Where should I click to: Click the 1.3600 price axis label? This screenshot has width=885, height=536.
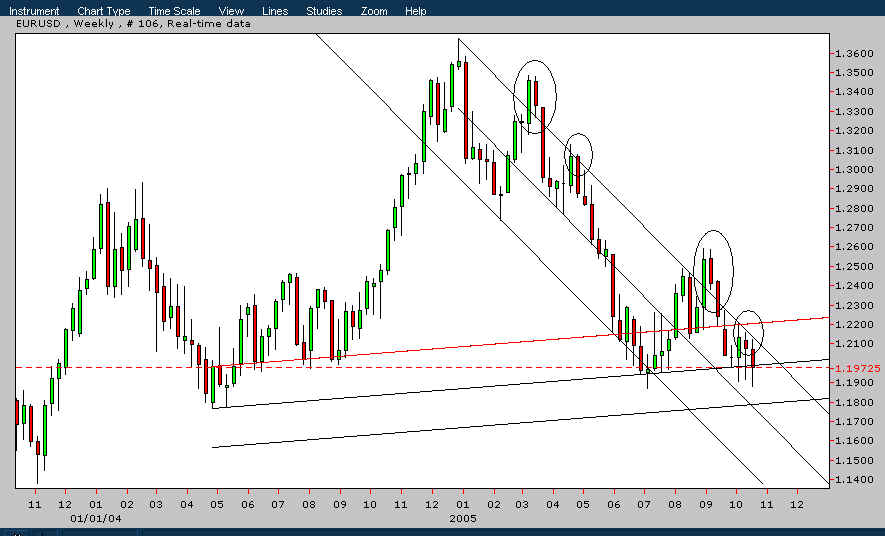coord(854,54)
